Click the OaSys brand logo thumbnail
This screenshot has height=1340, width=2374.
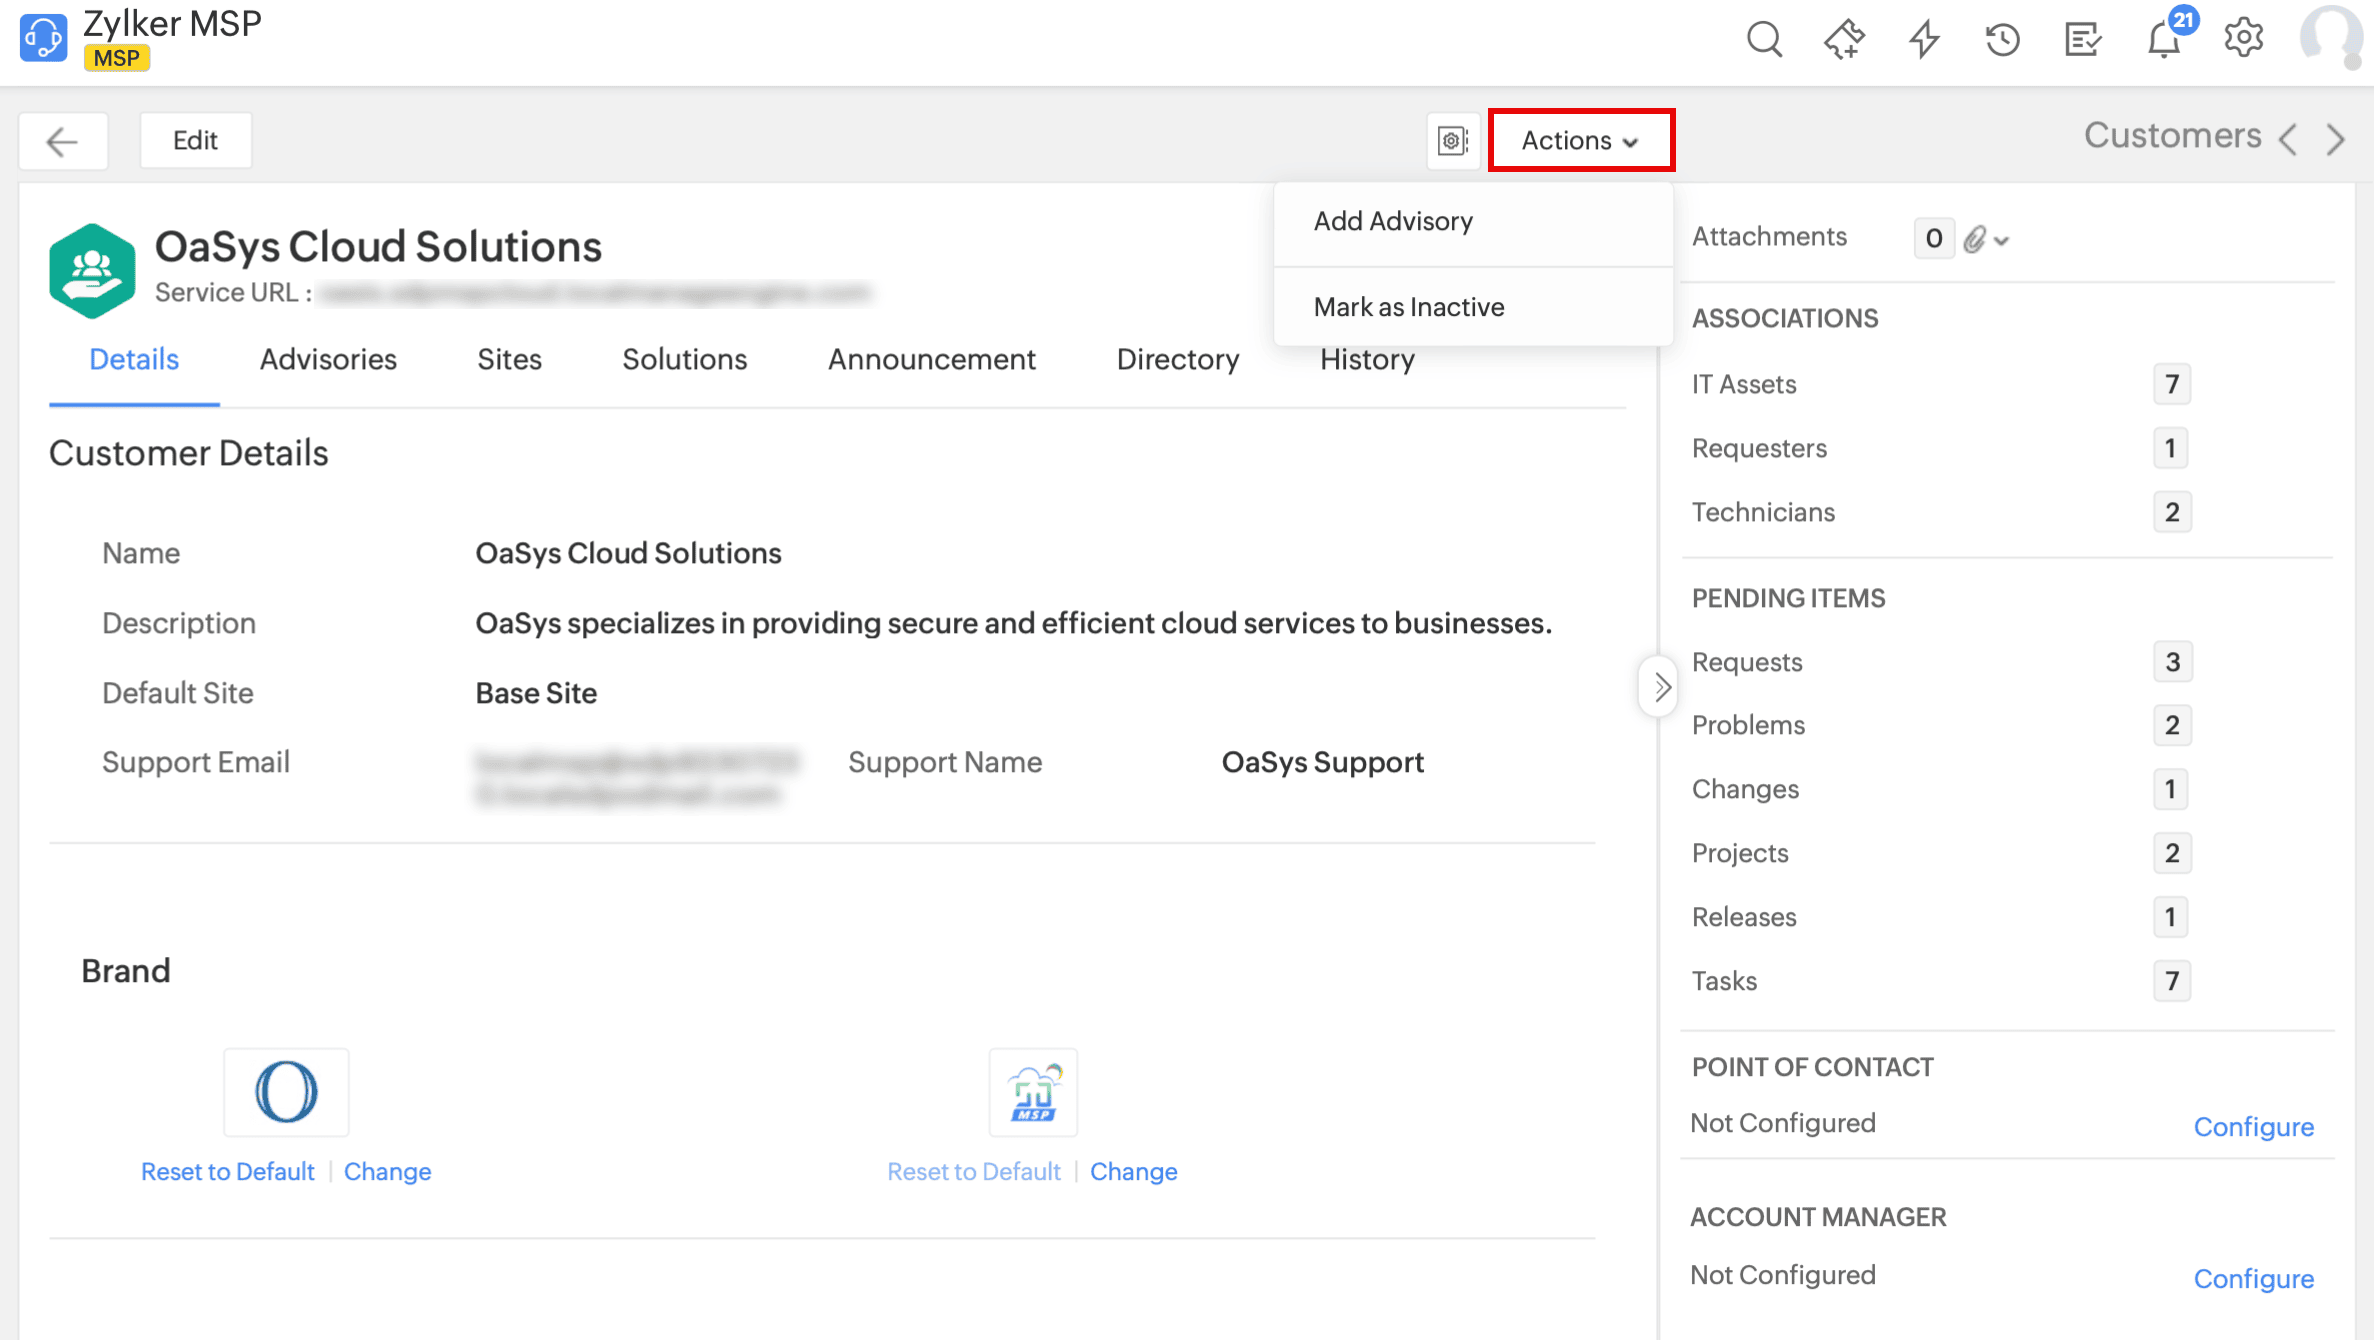287,1092
